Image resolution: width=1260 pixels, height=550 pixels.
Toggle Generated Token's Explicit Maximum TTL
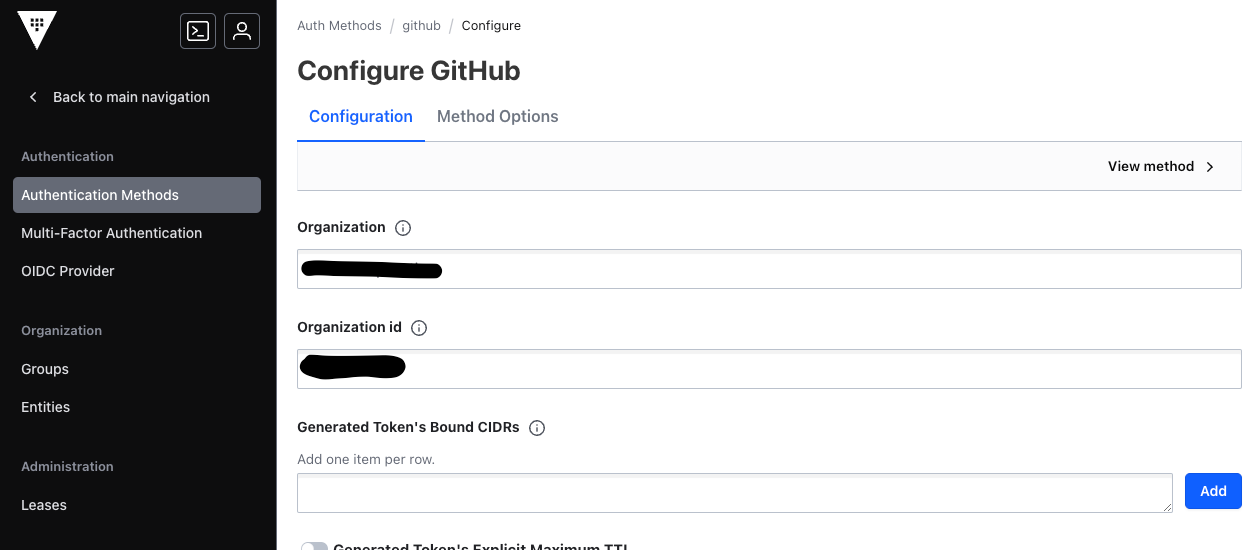click(x=314, y=546)
